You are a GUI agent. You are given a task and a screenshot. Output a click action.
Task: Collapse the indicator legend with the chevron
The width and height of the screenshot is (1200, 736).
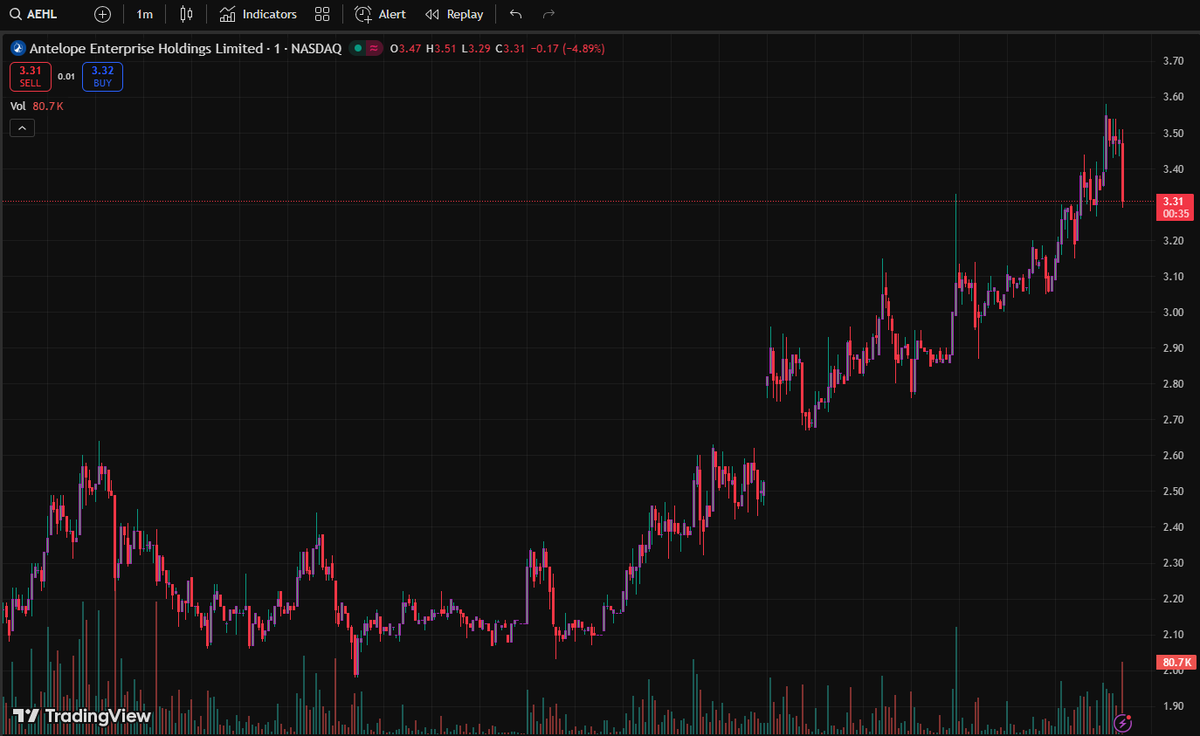22,127
